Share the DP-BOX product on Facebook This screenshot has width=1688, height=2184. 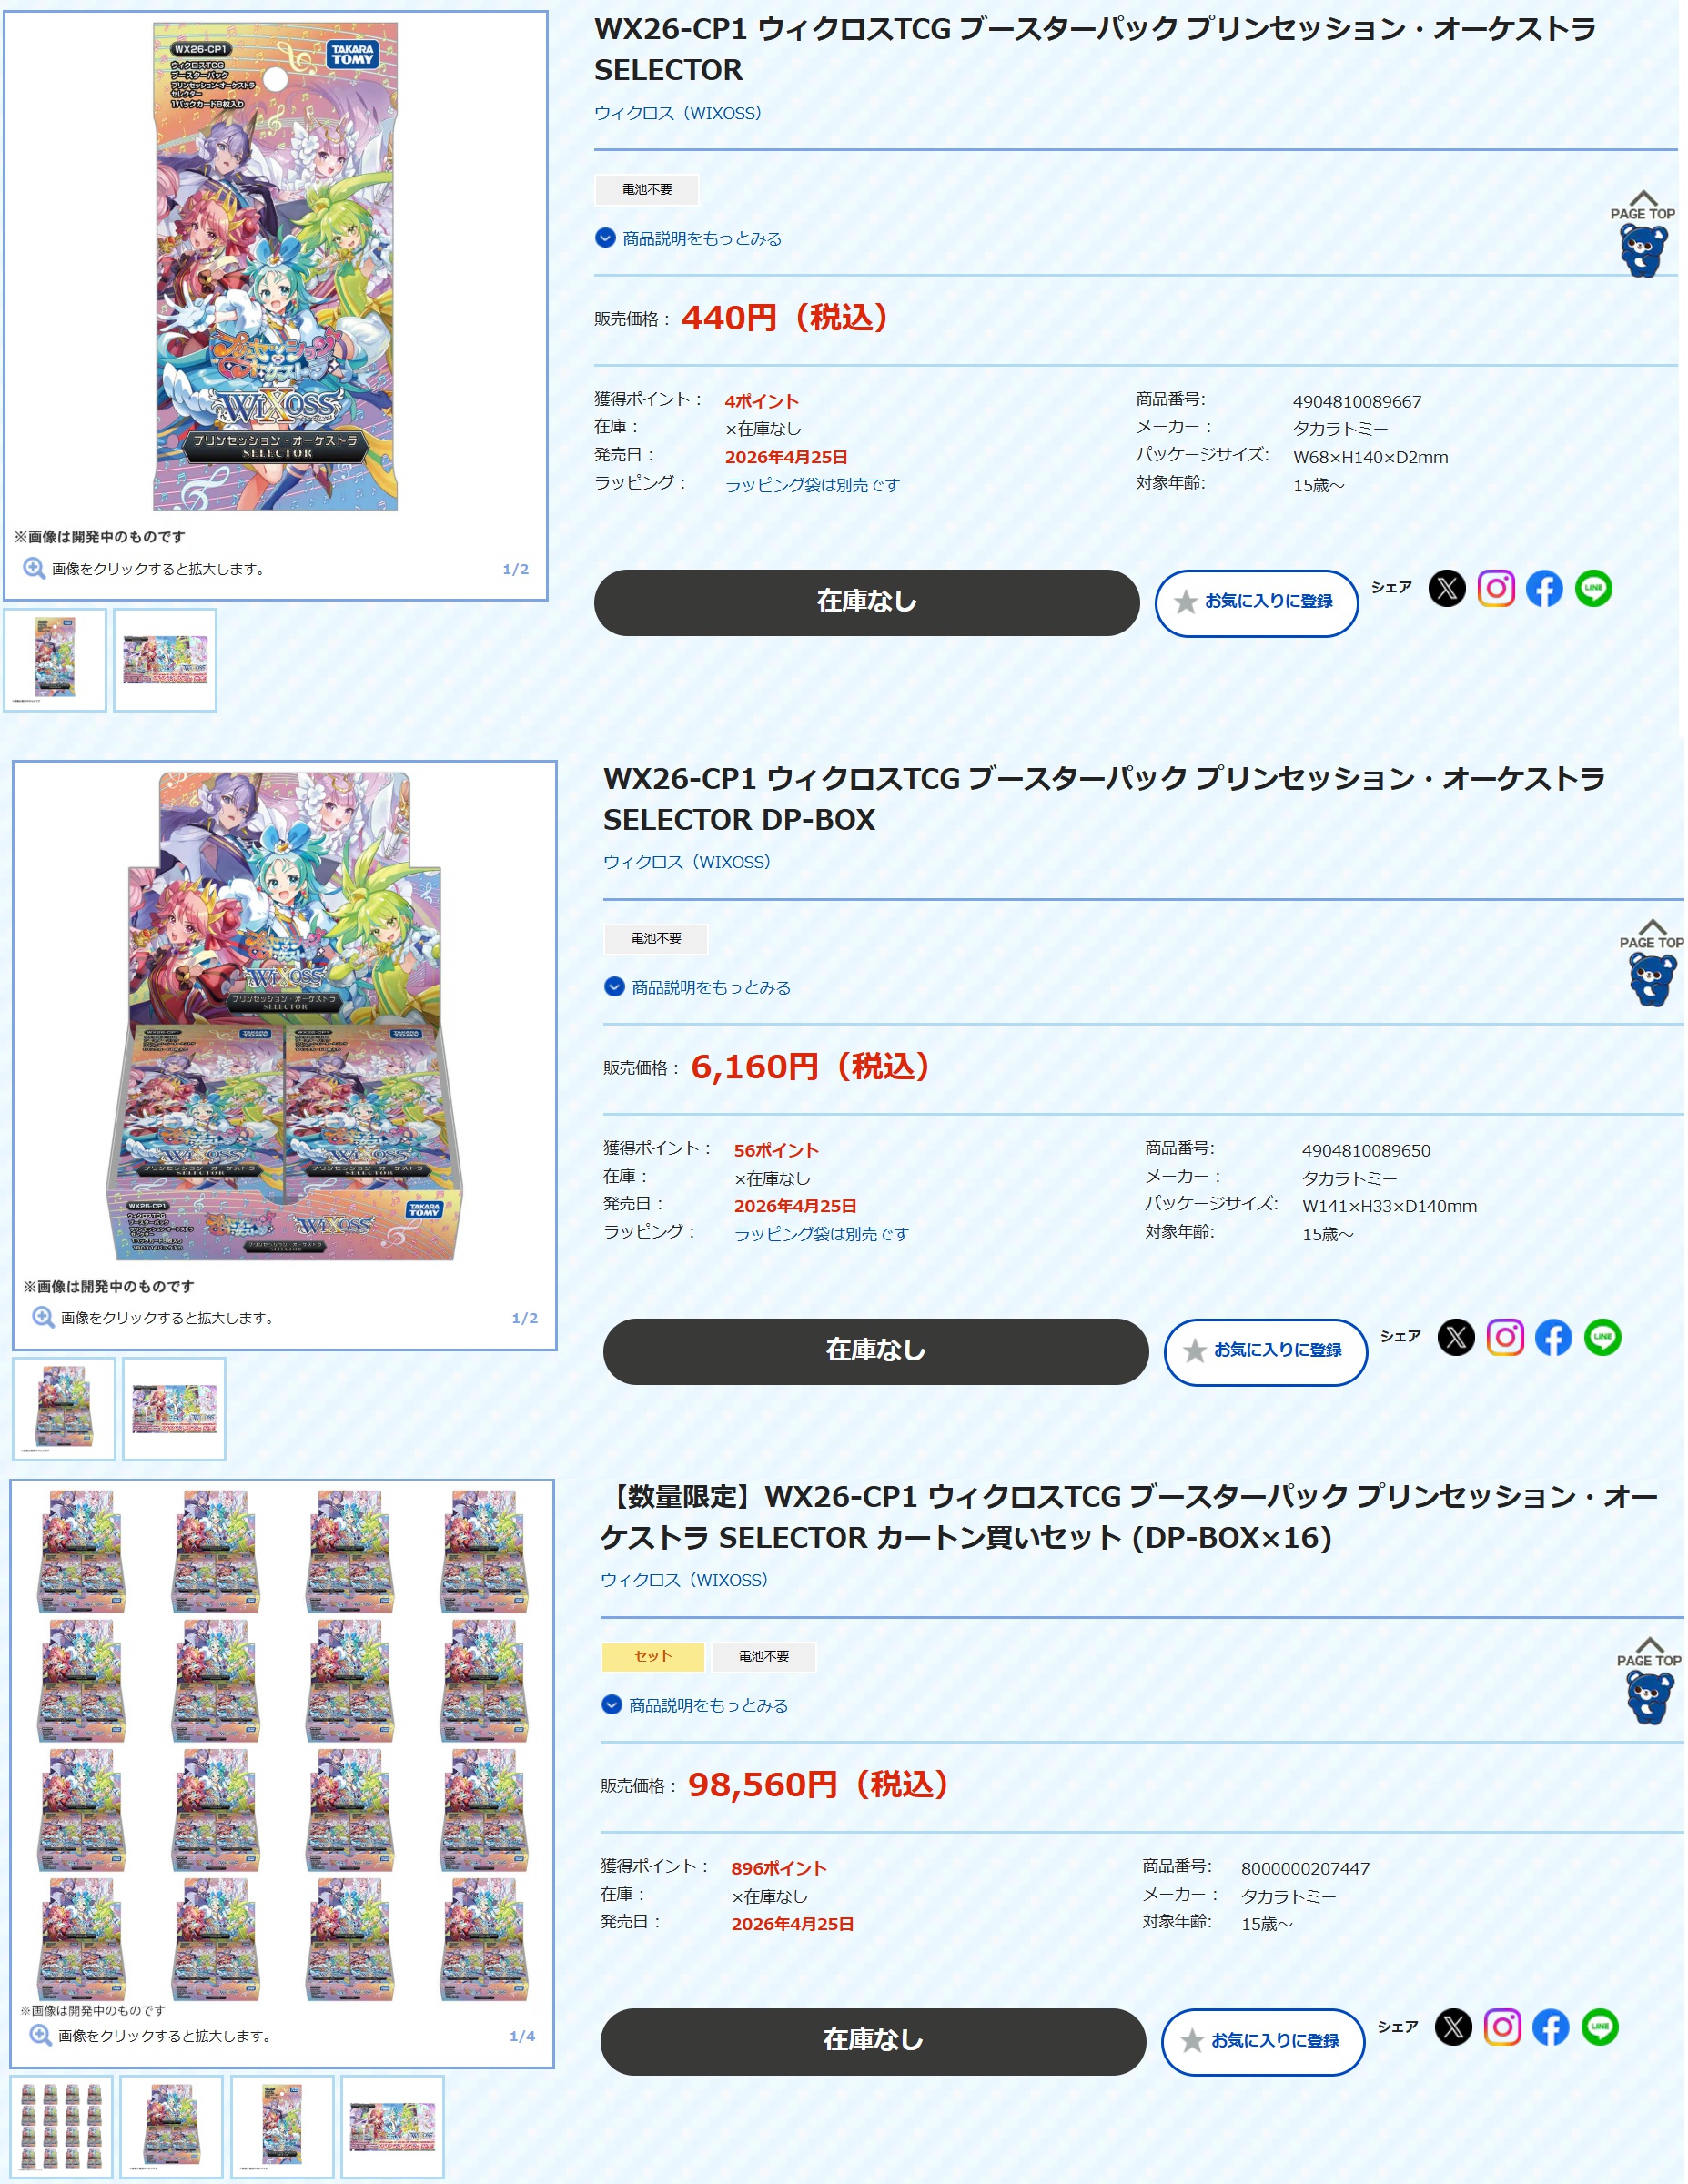[x=1553, y=1337]
